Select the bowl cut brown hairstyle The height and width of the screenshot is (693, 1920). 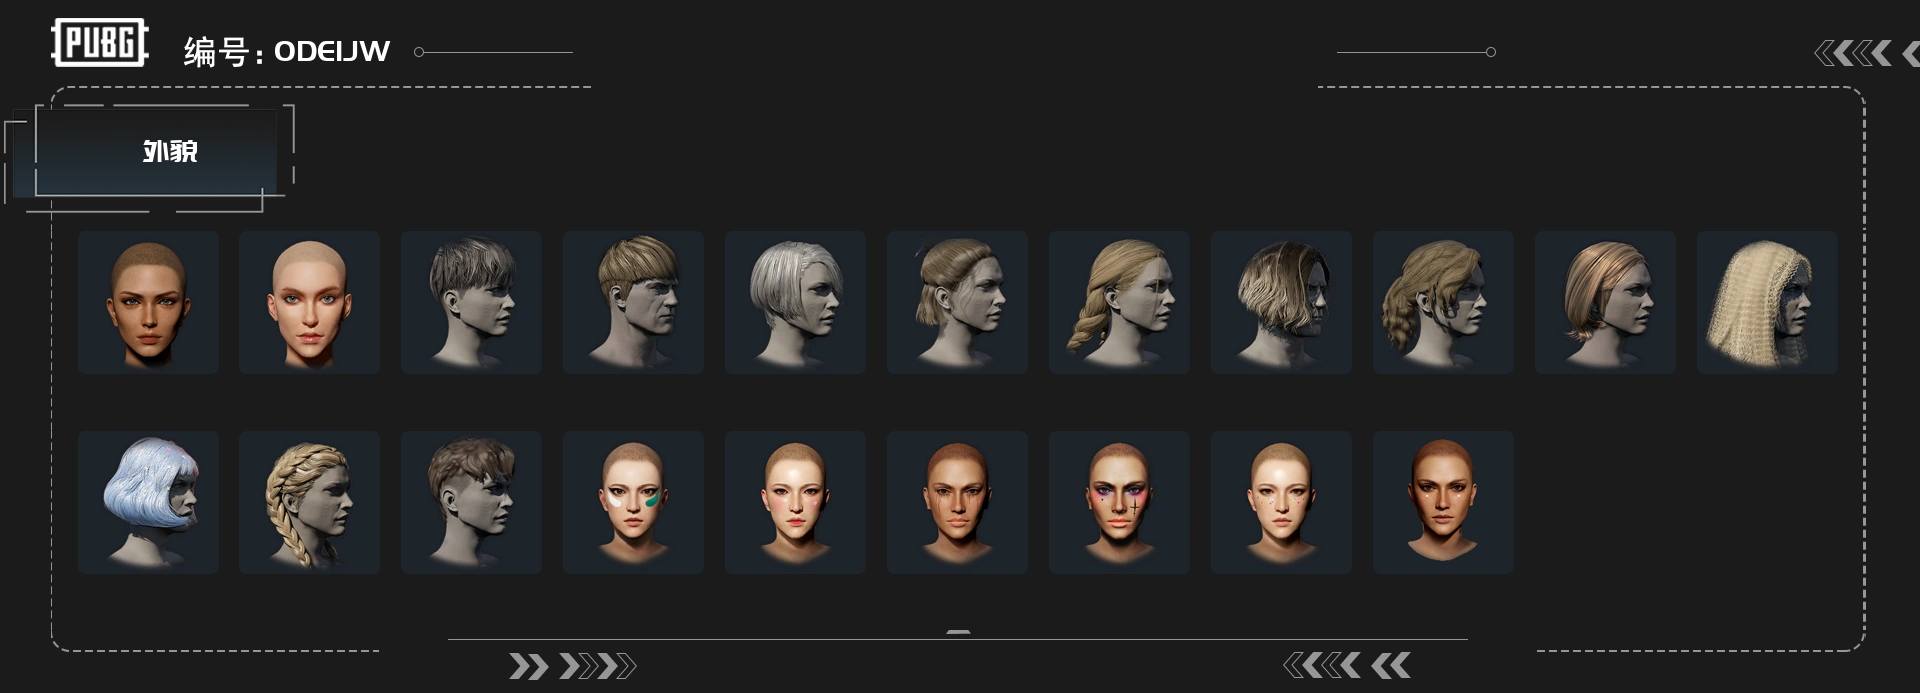tap(633, 302)
